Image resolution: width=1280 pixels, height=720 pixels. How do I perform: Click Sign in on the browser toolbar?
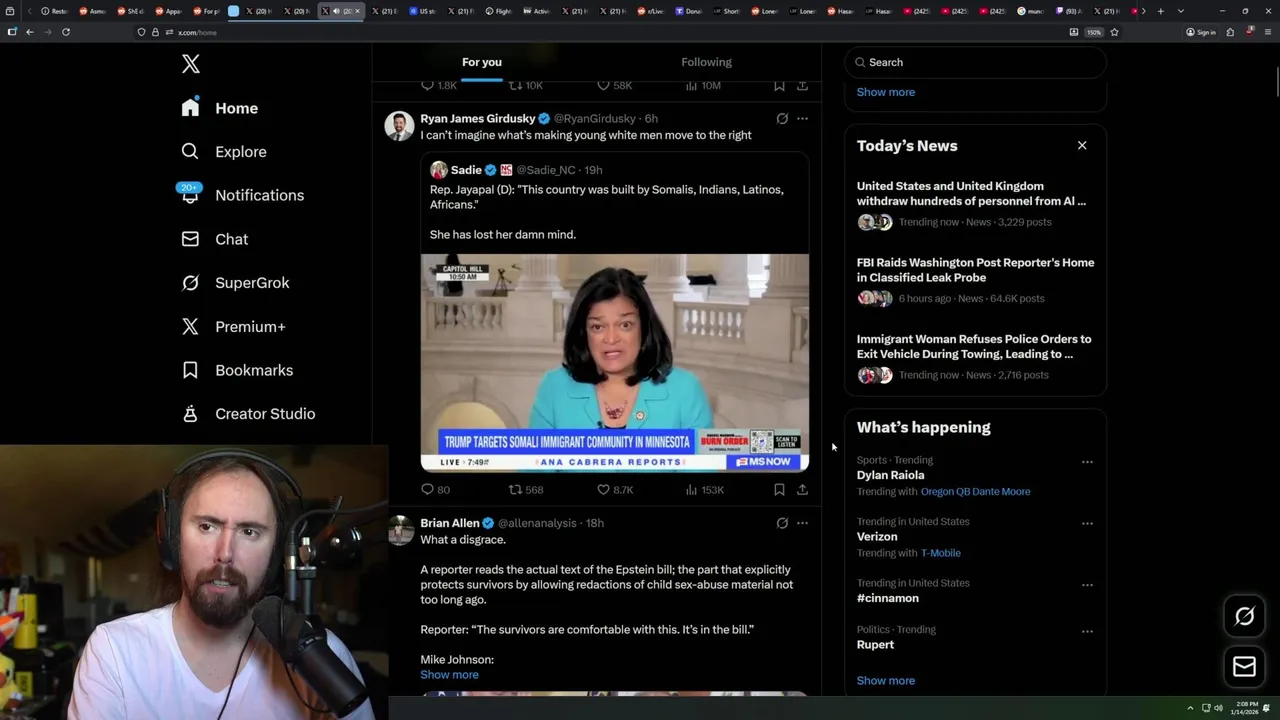[1201, 32]
